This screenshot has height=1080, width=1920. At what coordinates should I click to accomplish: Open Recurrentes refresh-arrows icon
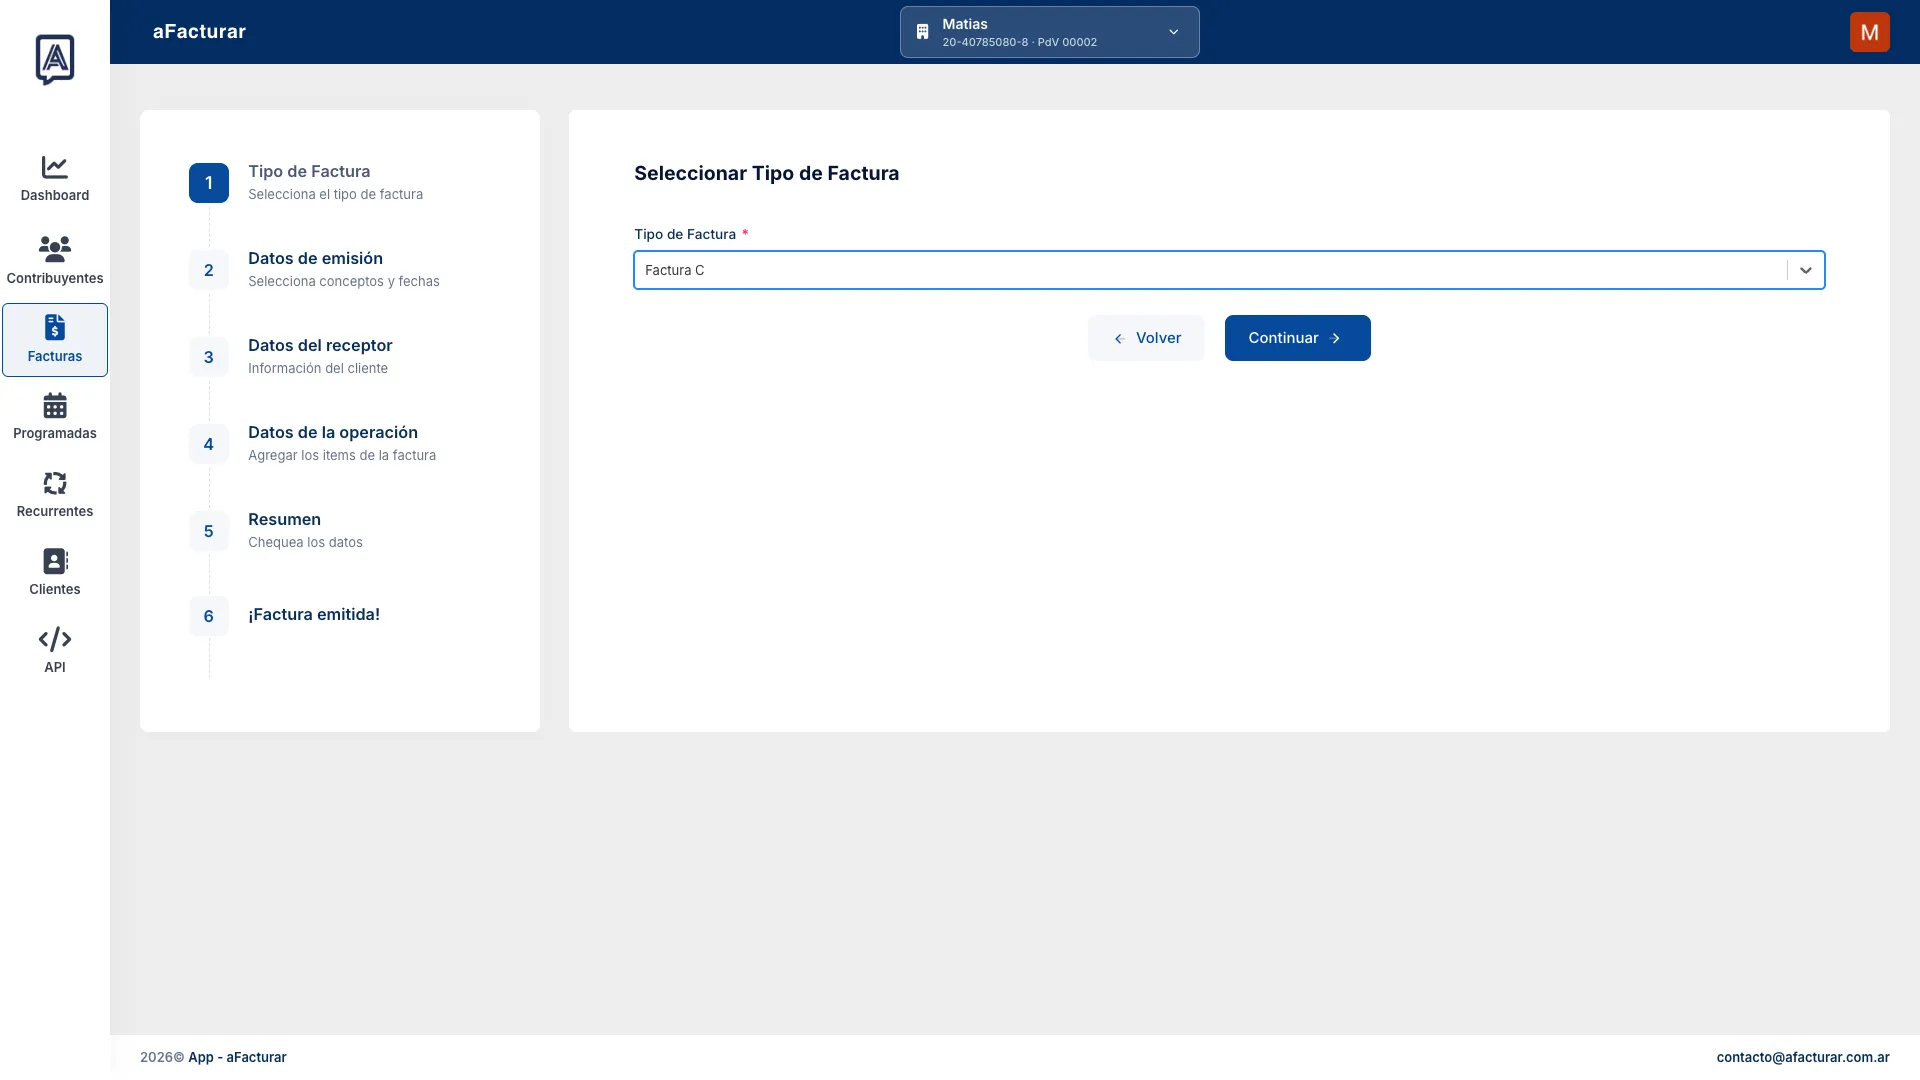[x=54, y=483]
